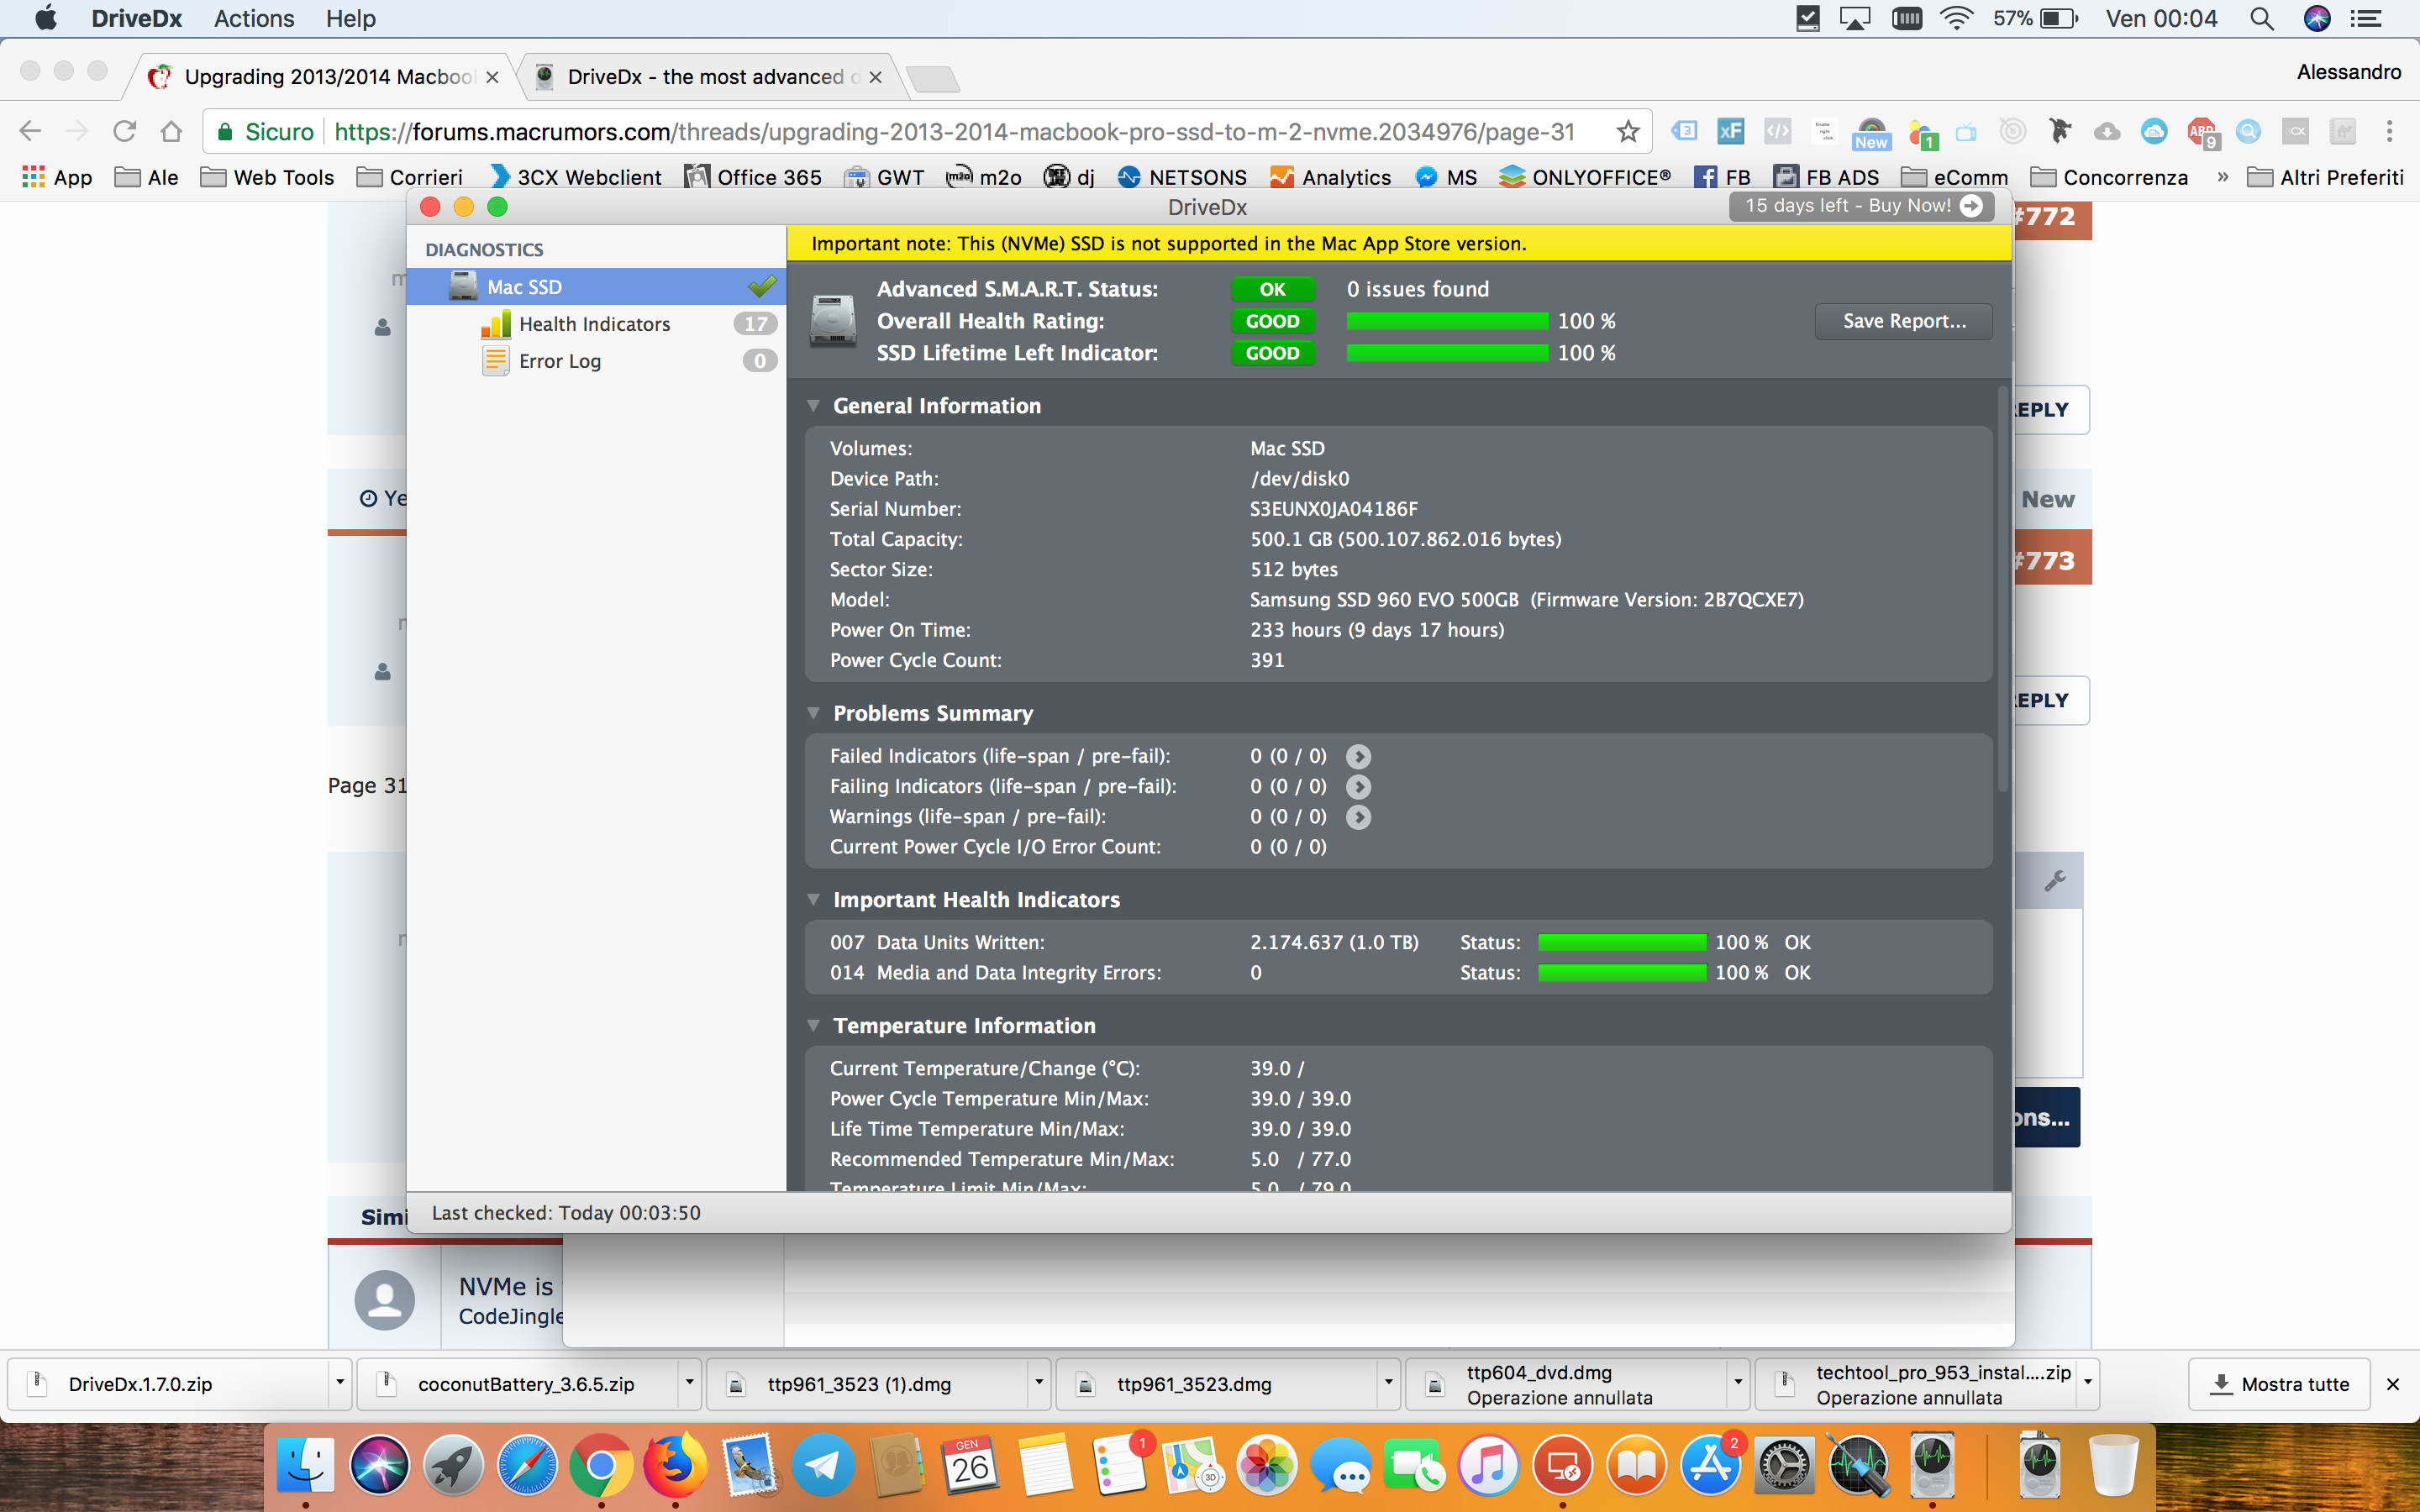Image resolution: width=2420 pixels, height=1512 pixels.
Task: Open the Analytics bookmark
Action: click(x=1330, y=177)
